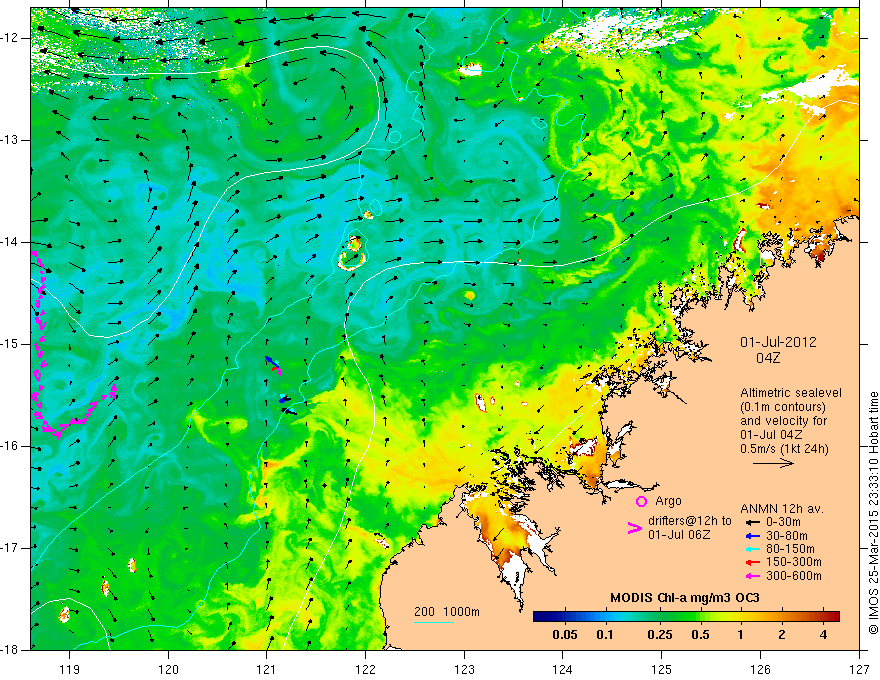Click the longitude axis label 123
The width and height of the screenshot is (880, 680).
point(464,670)
